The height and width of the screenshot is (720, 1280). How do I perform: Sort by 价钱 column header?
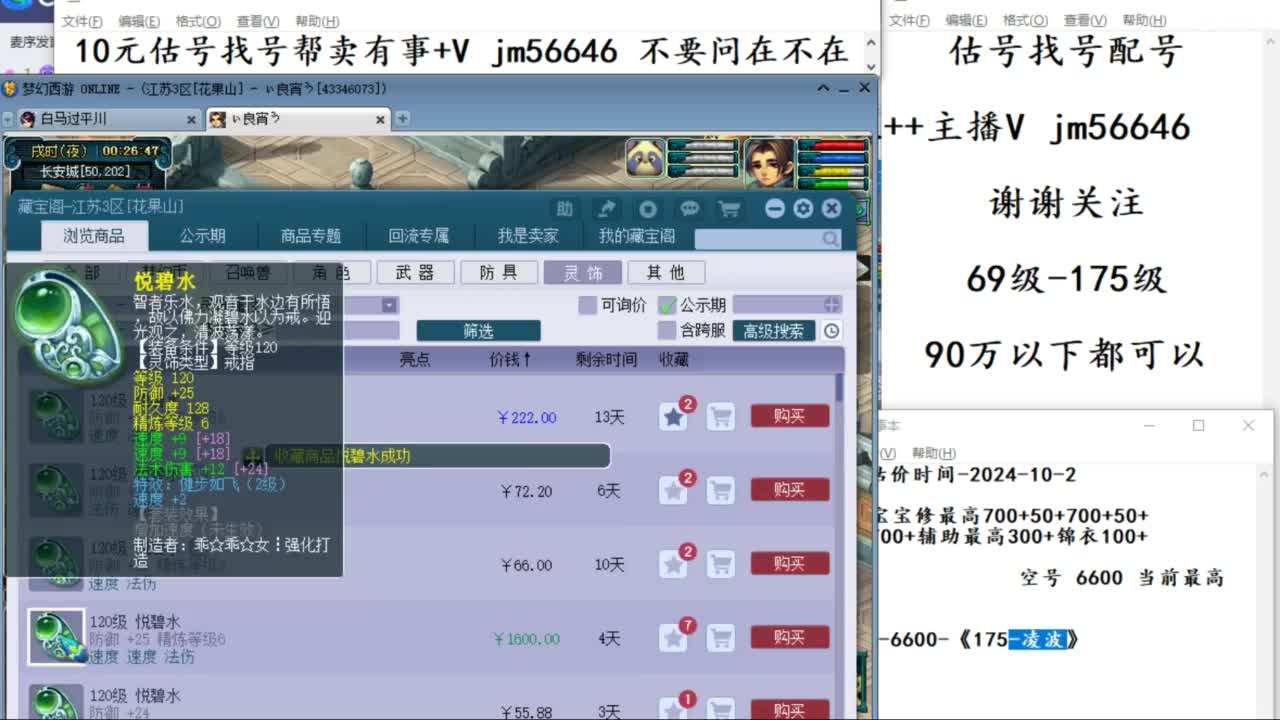tap(510, 359)
